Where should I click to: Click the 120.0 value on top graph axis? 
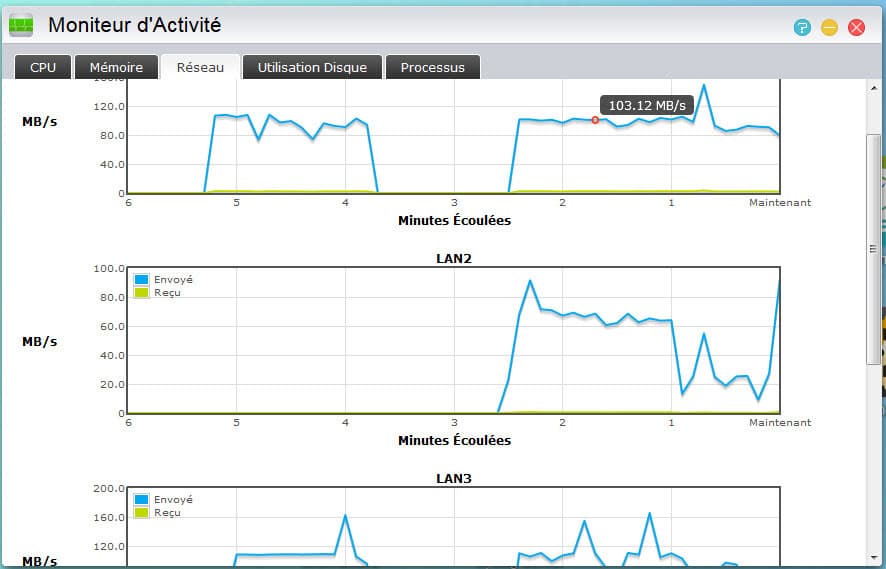[x=109, y=106]
